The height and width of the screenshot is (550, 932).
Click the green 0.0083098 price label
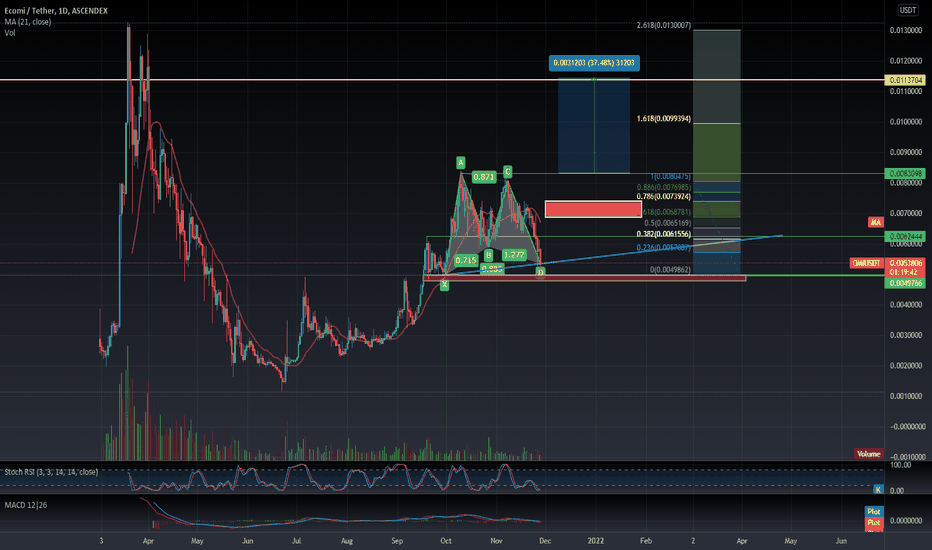pyautogui.click(x=905, y=174)
